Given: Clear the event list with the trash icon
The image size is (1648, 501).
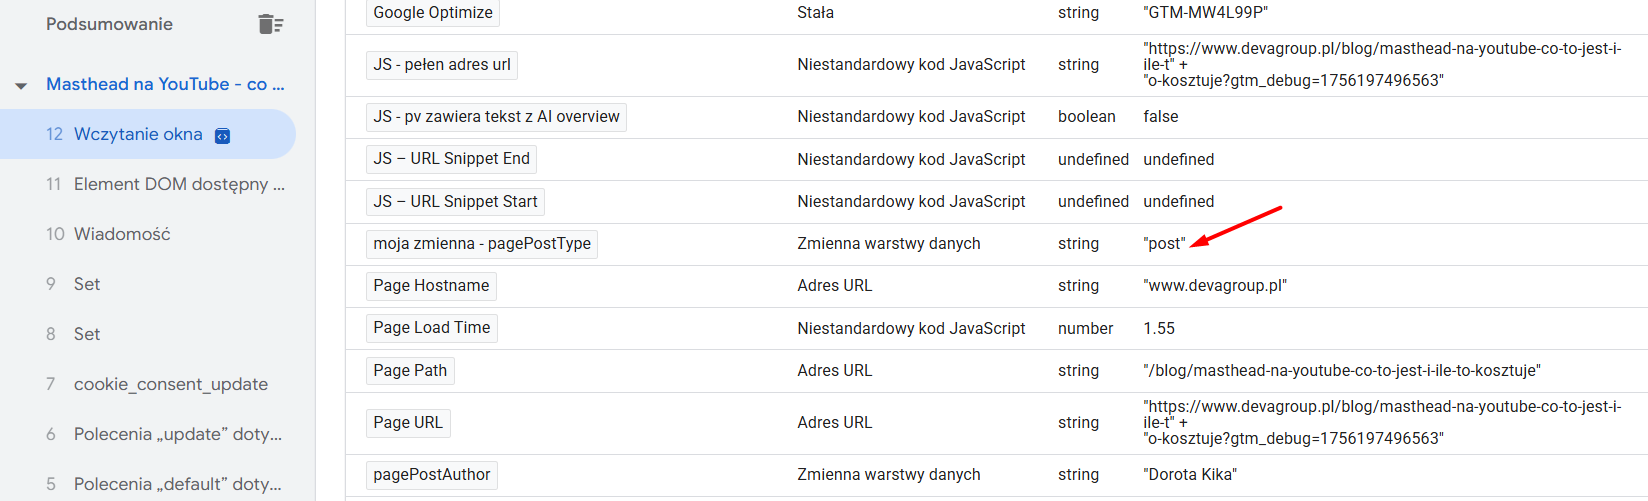Looking at the screenshot, I should point(270,24).
